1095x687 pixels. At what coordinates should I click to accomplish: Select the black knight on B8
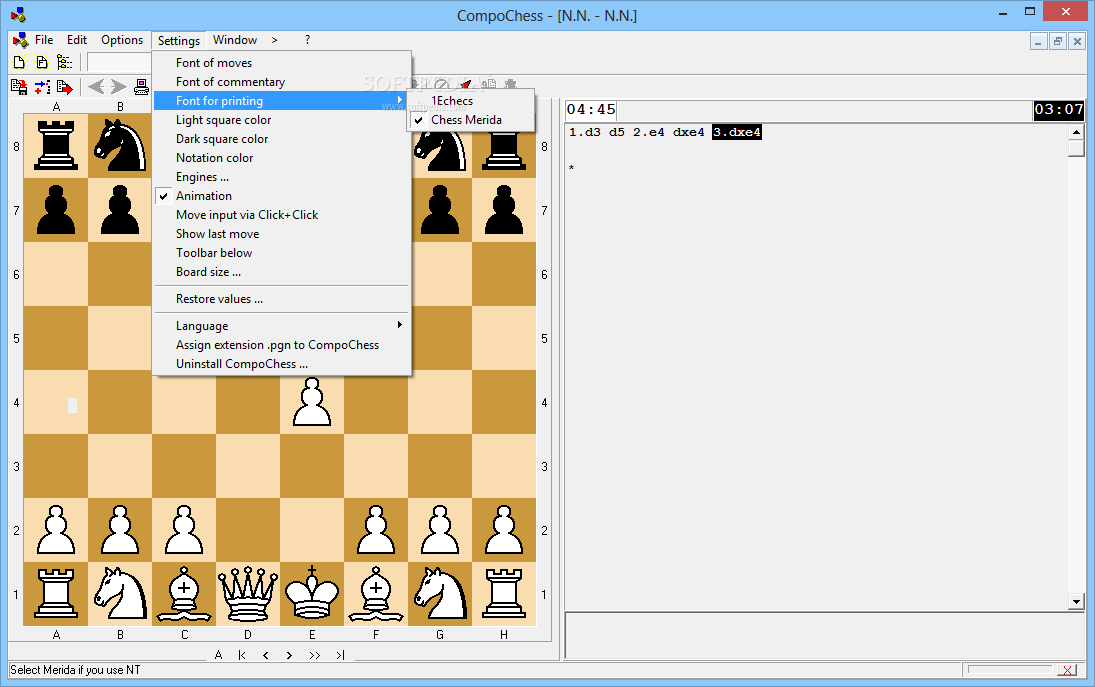point(120,145)
